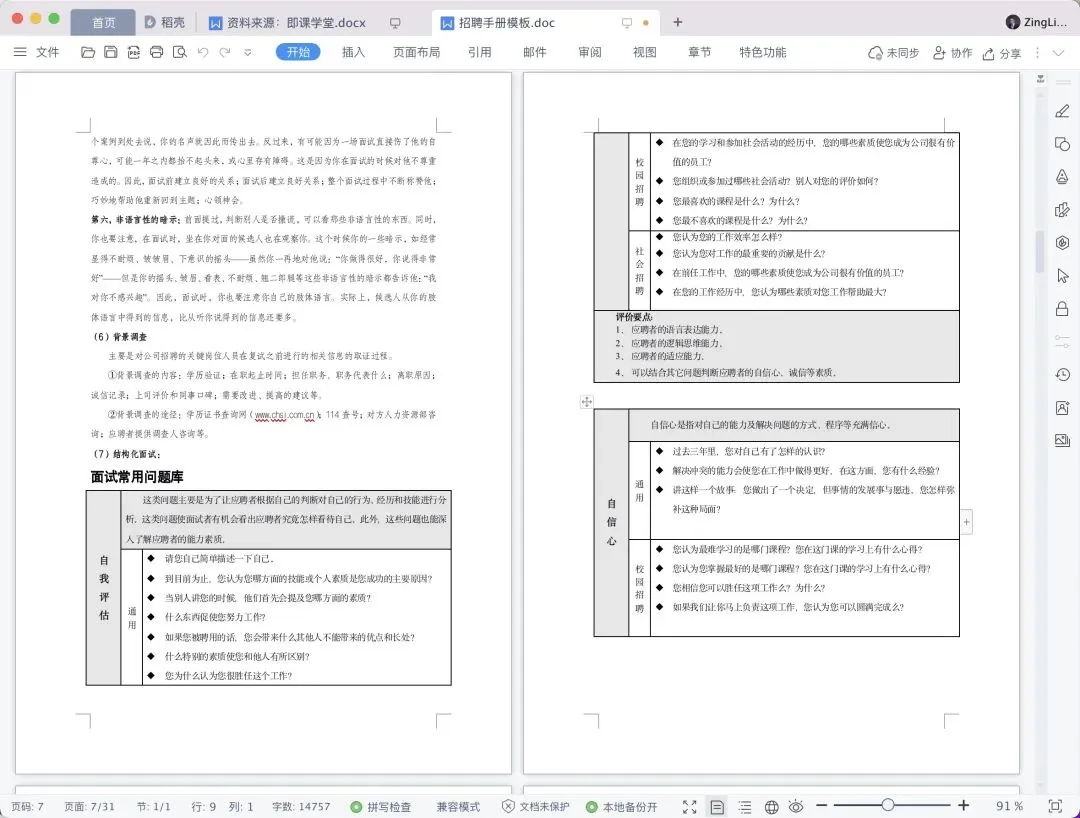Open the 资料来源：即课学堂.docx document tab
The width and height of the screenshot is (1080, 818).
pyautogui.click(x=297, y=23)
